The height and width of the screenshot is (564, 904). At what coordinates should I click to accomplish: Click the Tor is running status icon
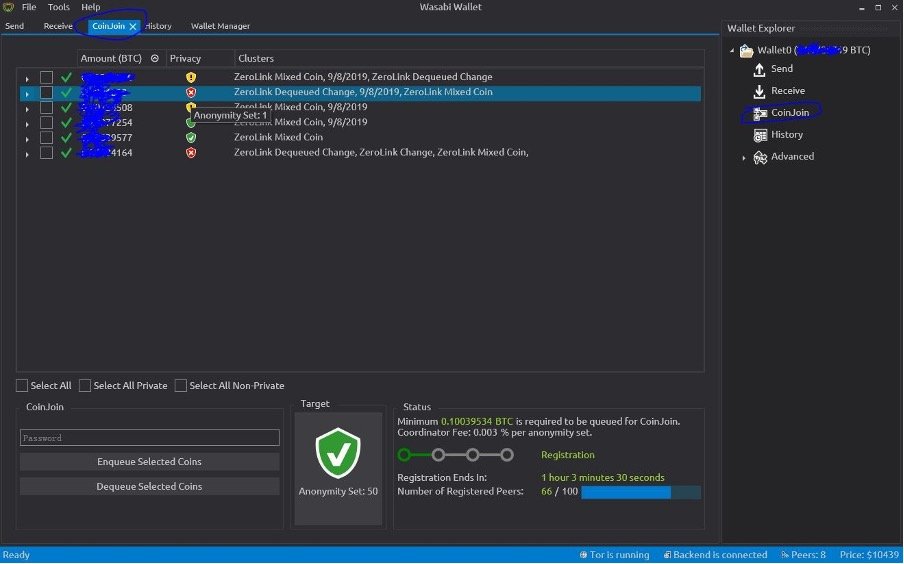click(583, 555)
